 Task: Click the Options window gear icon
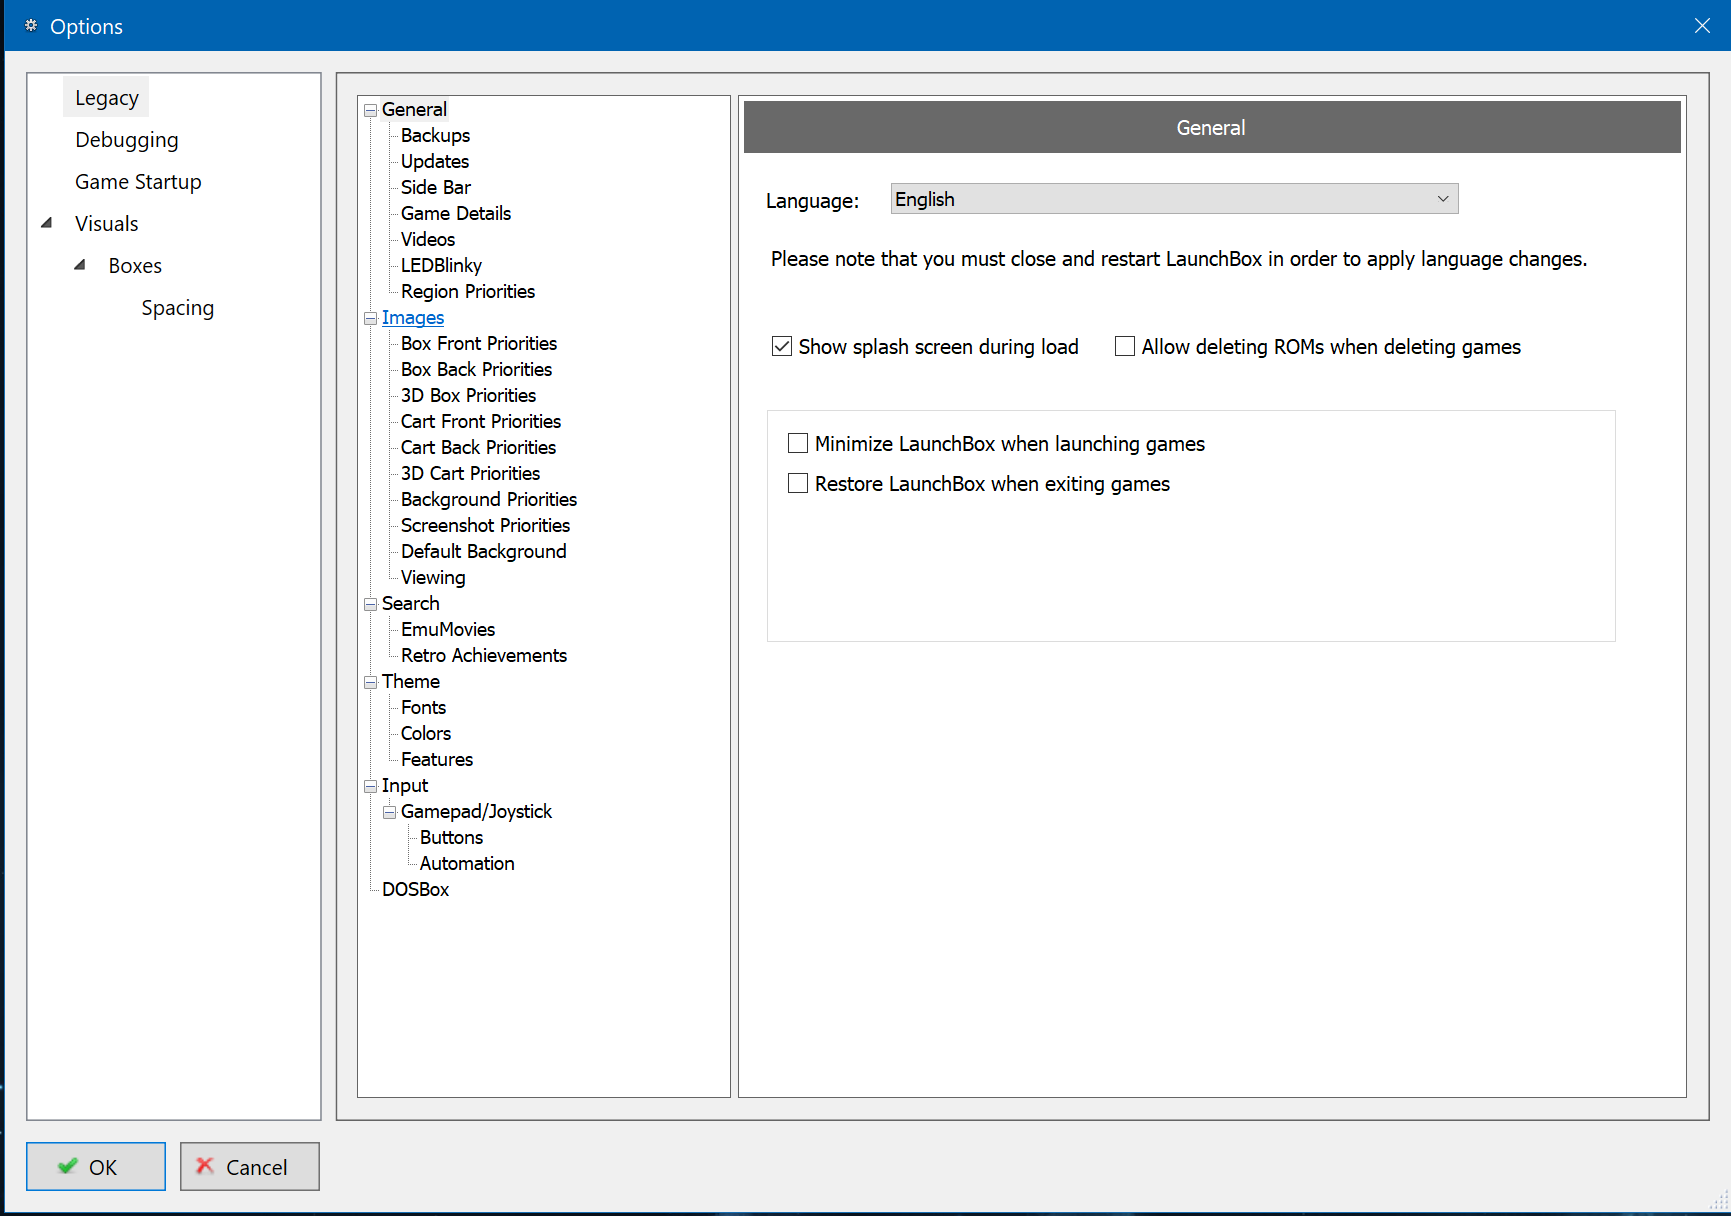point(31,26)
